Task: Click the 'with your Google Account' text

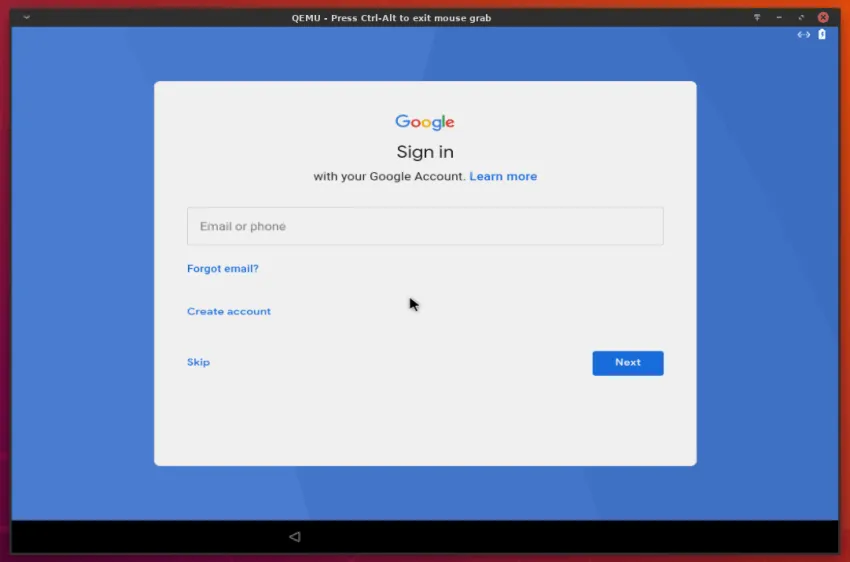Action: [389, 177]
